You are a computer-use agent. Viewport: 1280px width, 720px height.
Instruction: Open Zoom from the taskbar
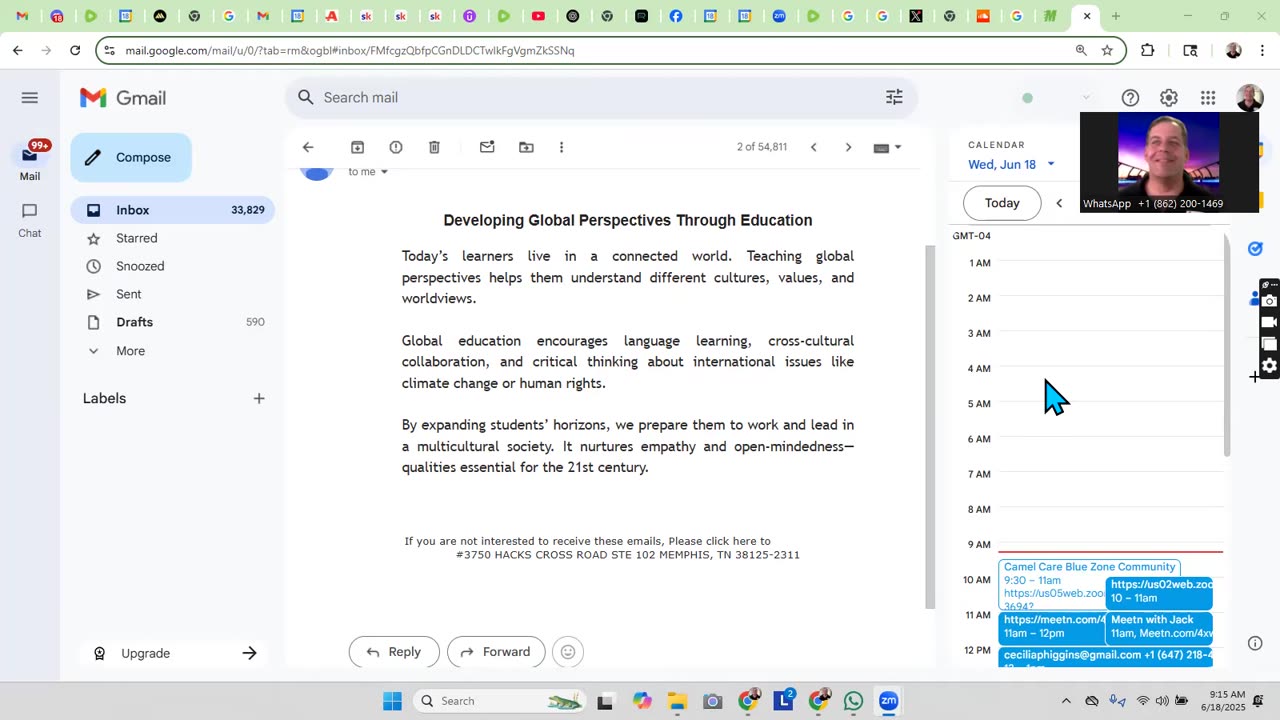tap(888, 701)
